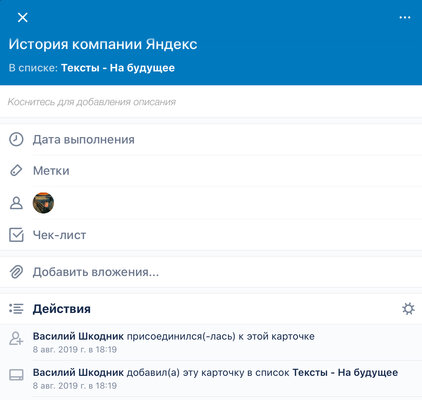Click the checklist checkbox icon
Viewport: 422px width, 400px height.
(16, 235)
